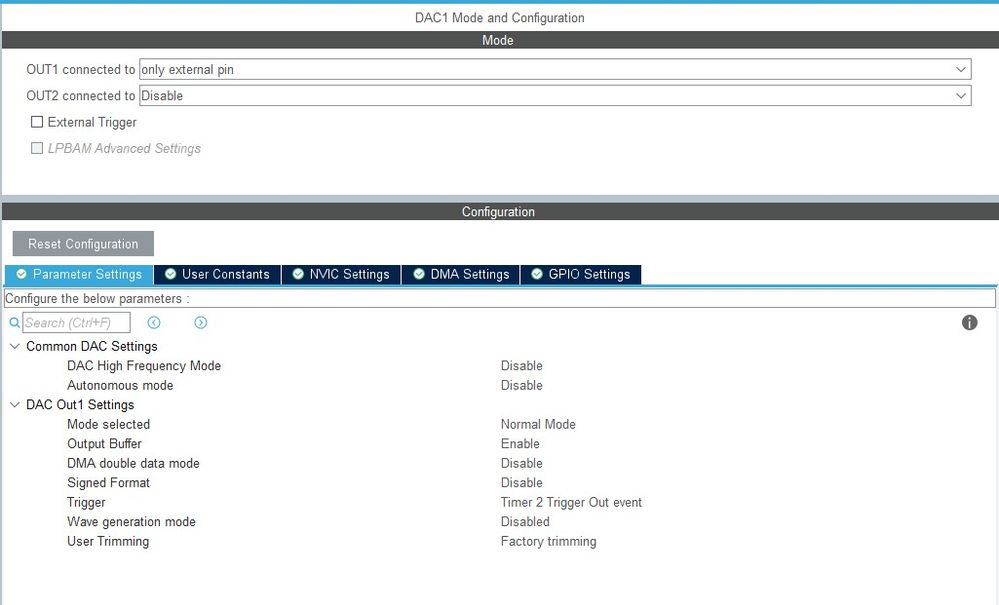The image size is (999, 605).
Task: Click the DAC High Frequency Mode value
Action: click(x=522, y=365)
